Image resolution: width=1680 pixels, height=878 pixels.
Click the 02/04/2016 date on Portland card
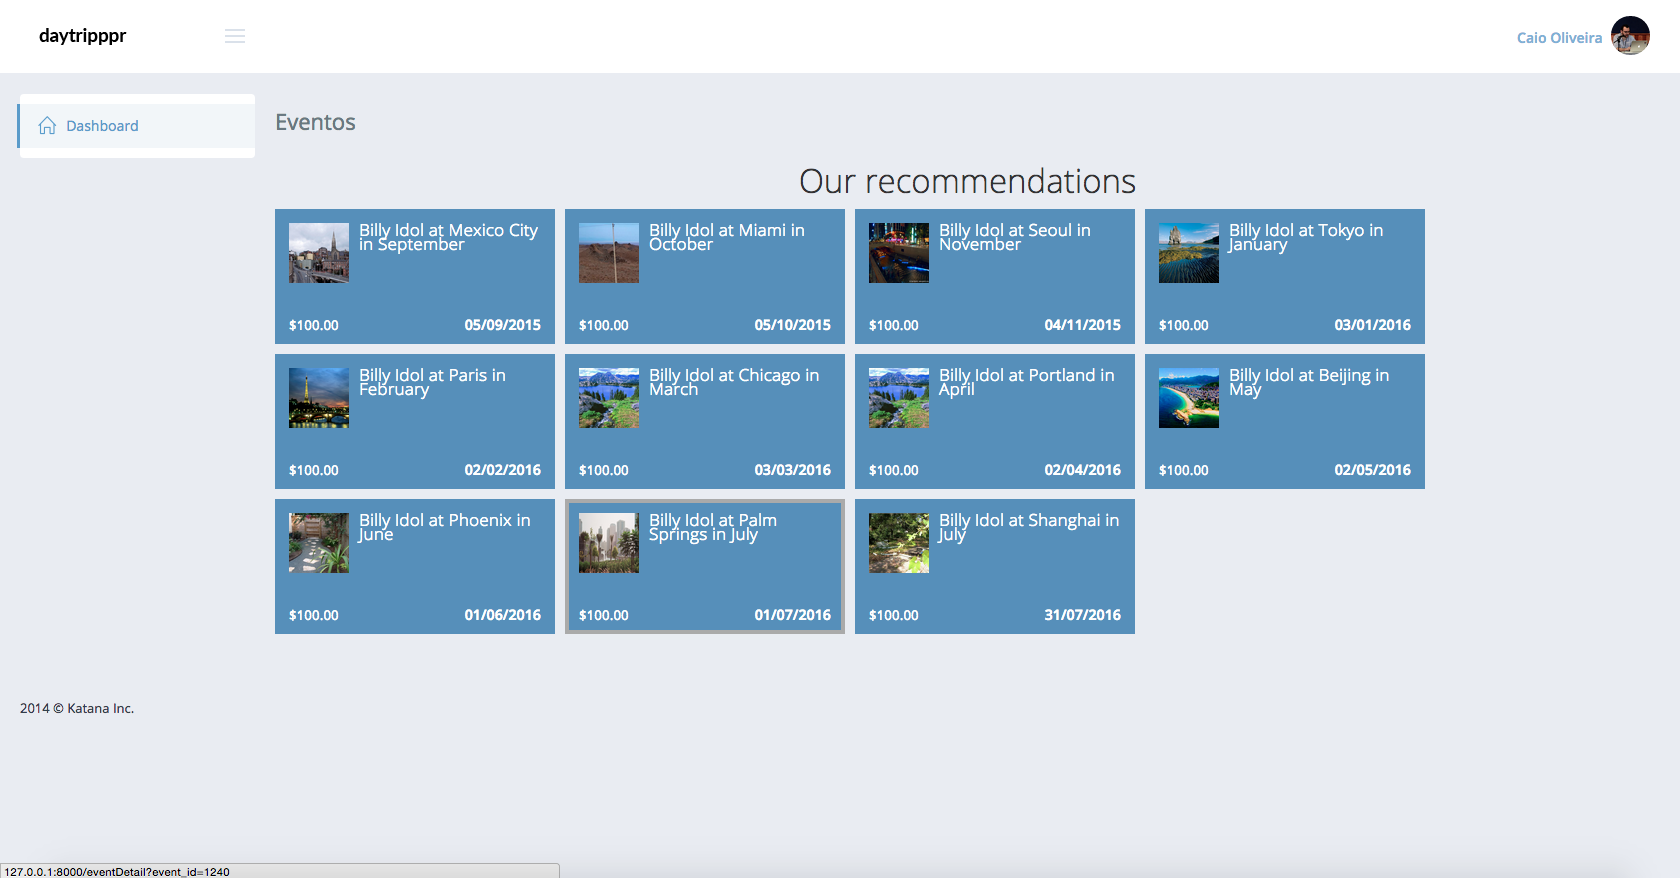pos(1082,470)
